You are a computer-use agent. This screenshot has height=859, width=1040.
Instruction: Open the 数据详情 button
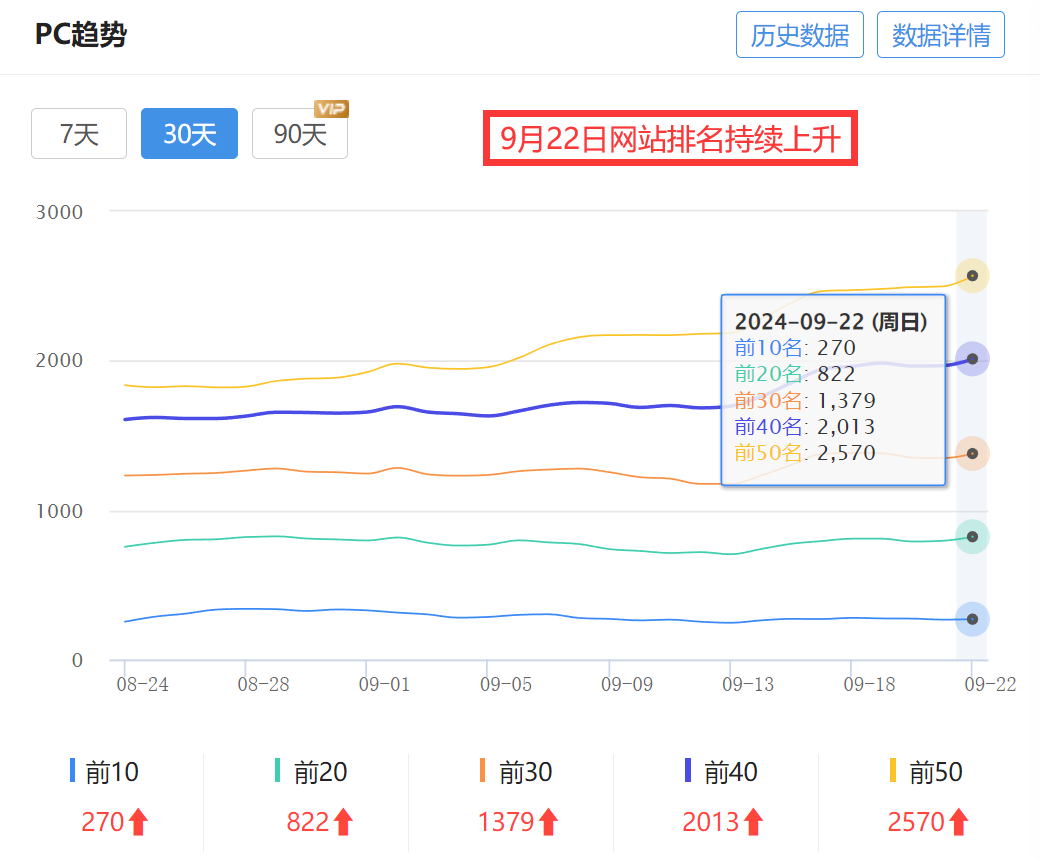[x=940, y=36]
